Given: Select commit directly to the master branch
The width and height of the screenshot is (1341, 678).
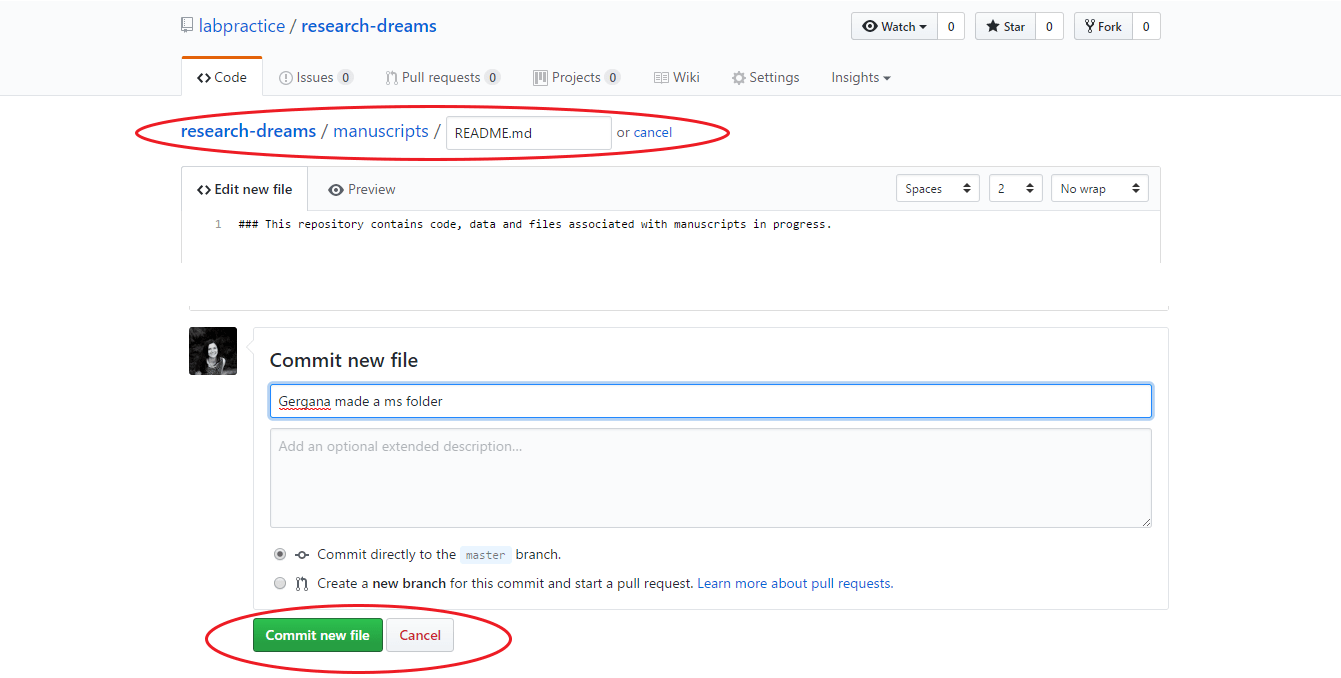Looking at the screenshot, I should click(280, 554).
